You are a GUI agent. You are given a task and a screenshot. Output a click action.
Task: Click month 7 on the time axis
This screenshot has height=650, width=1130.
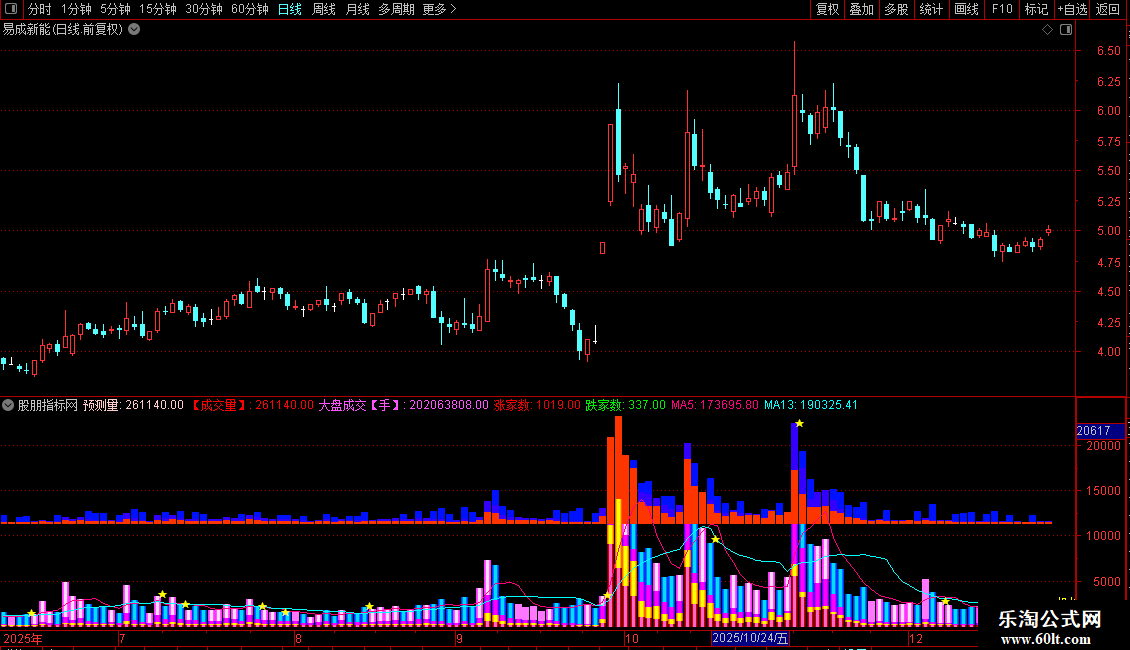point(123,638)
